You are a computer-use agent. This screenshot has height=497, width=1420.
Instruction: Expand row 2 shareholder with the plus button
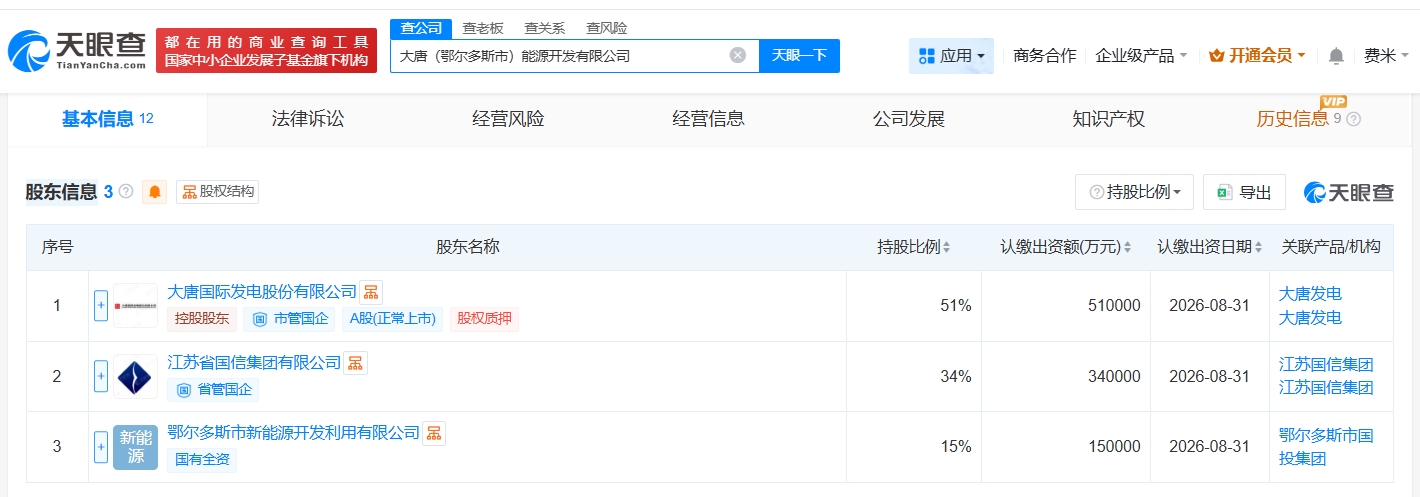pyautogui.click(x=101, y=376)
